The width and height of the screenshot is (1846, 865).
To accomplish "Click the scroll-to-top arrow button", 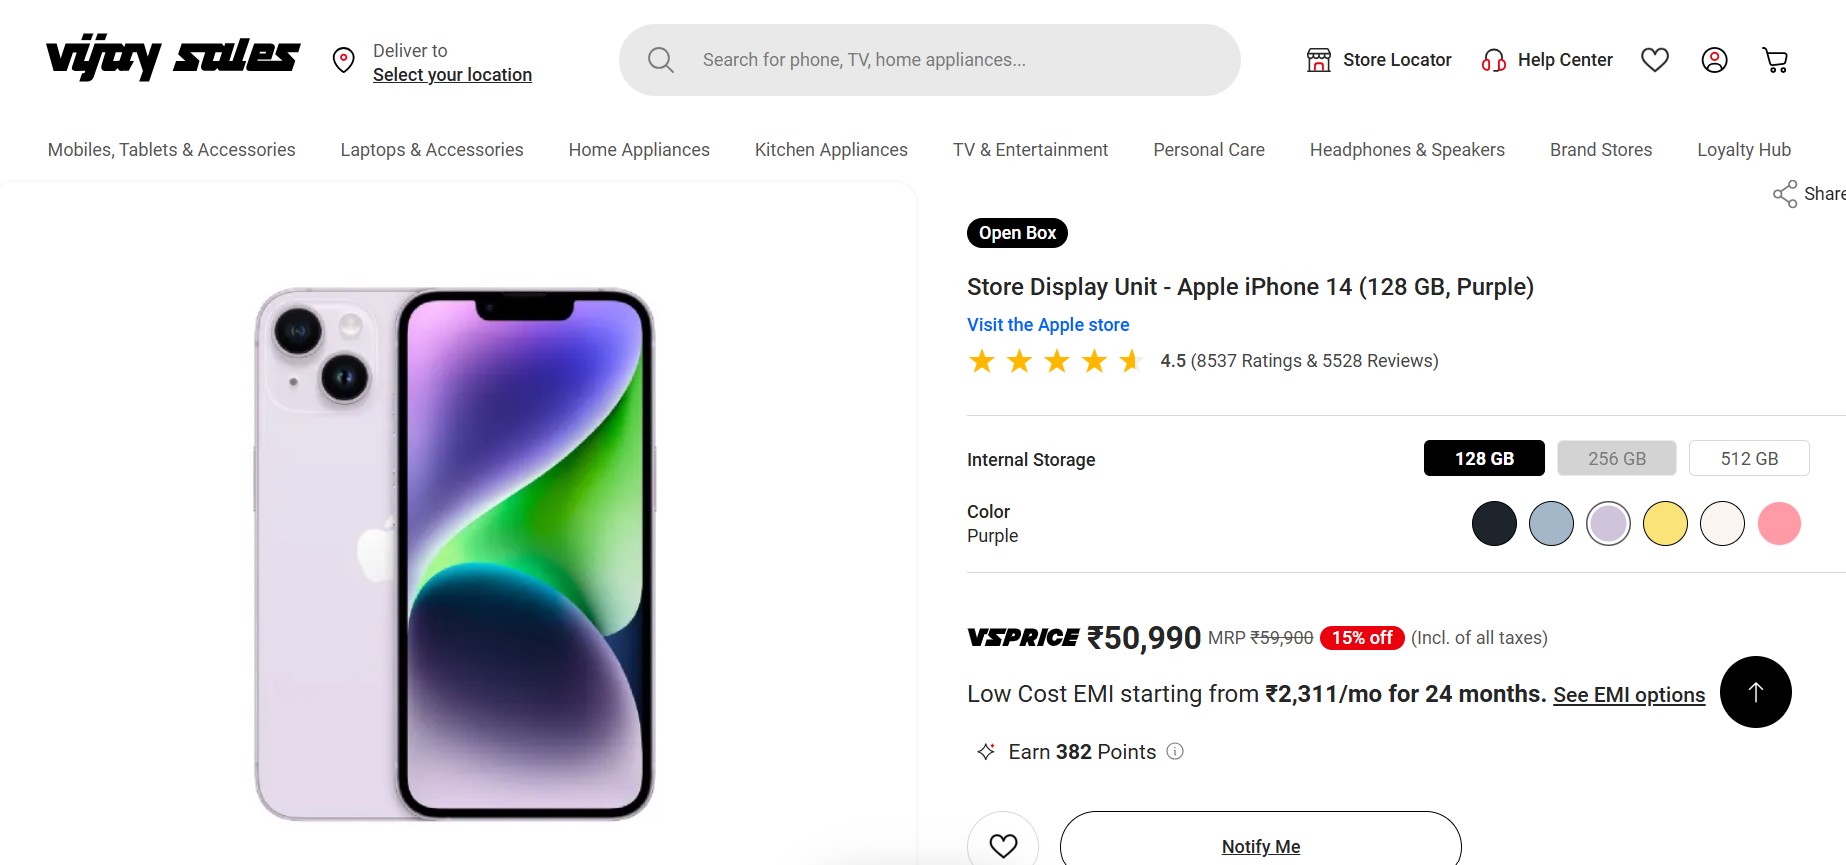I will [x=1755, y=692].
